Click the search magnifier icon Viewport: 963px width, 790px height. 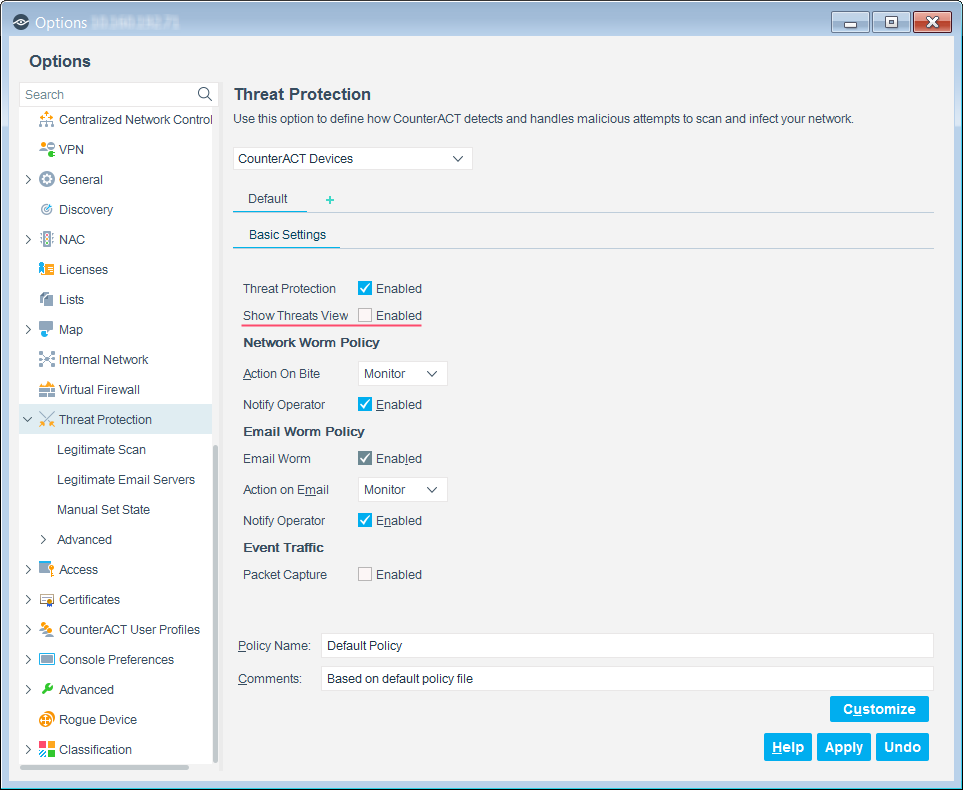click(x=205, y=94)
